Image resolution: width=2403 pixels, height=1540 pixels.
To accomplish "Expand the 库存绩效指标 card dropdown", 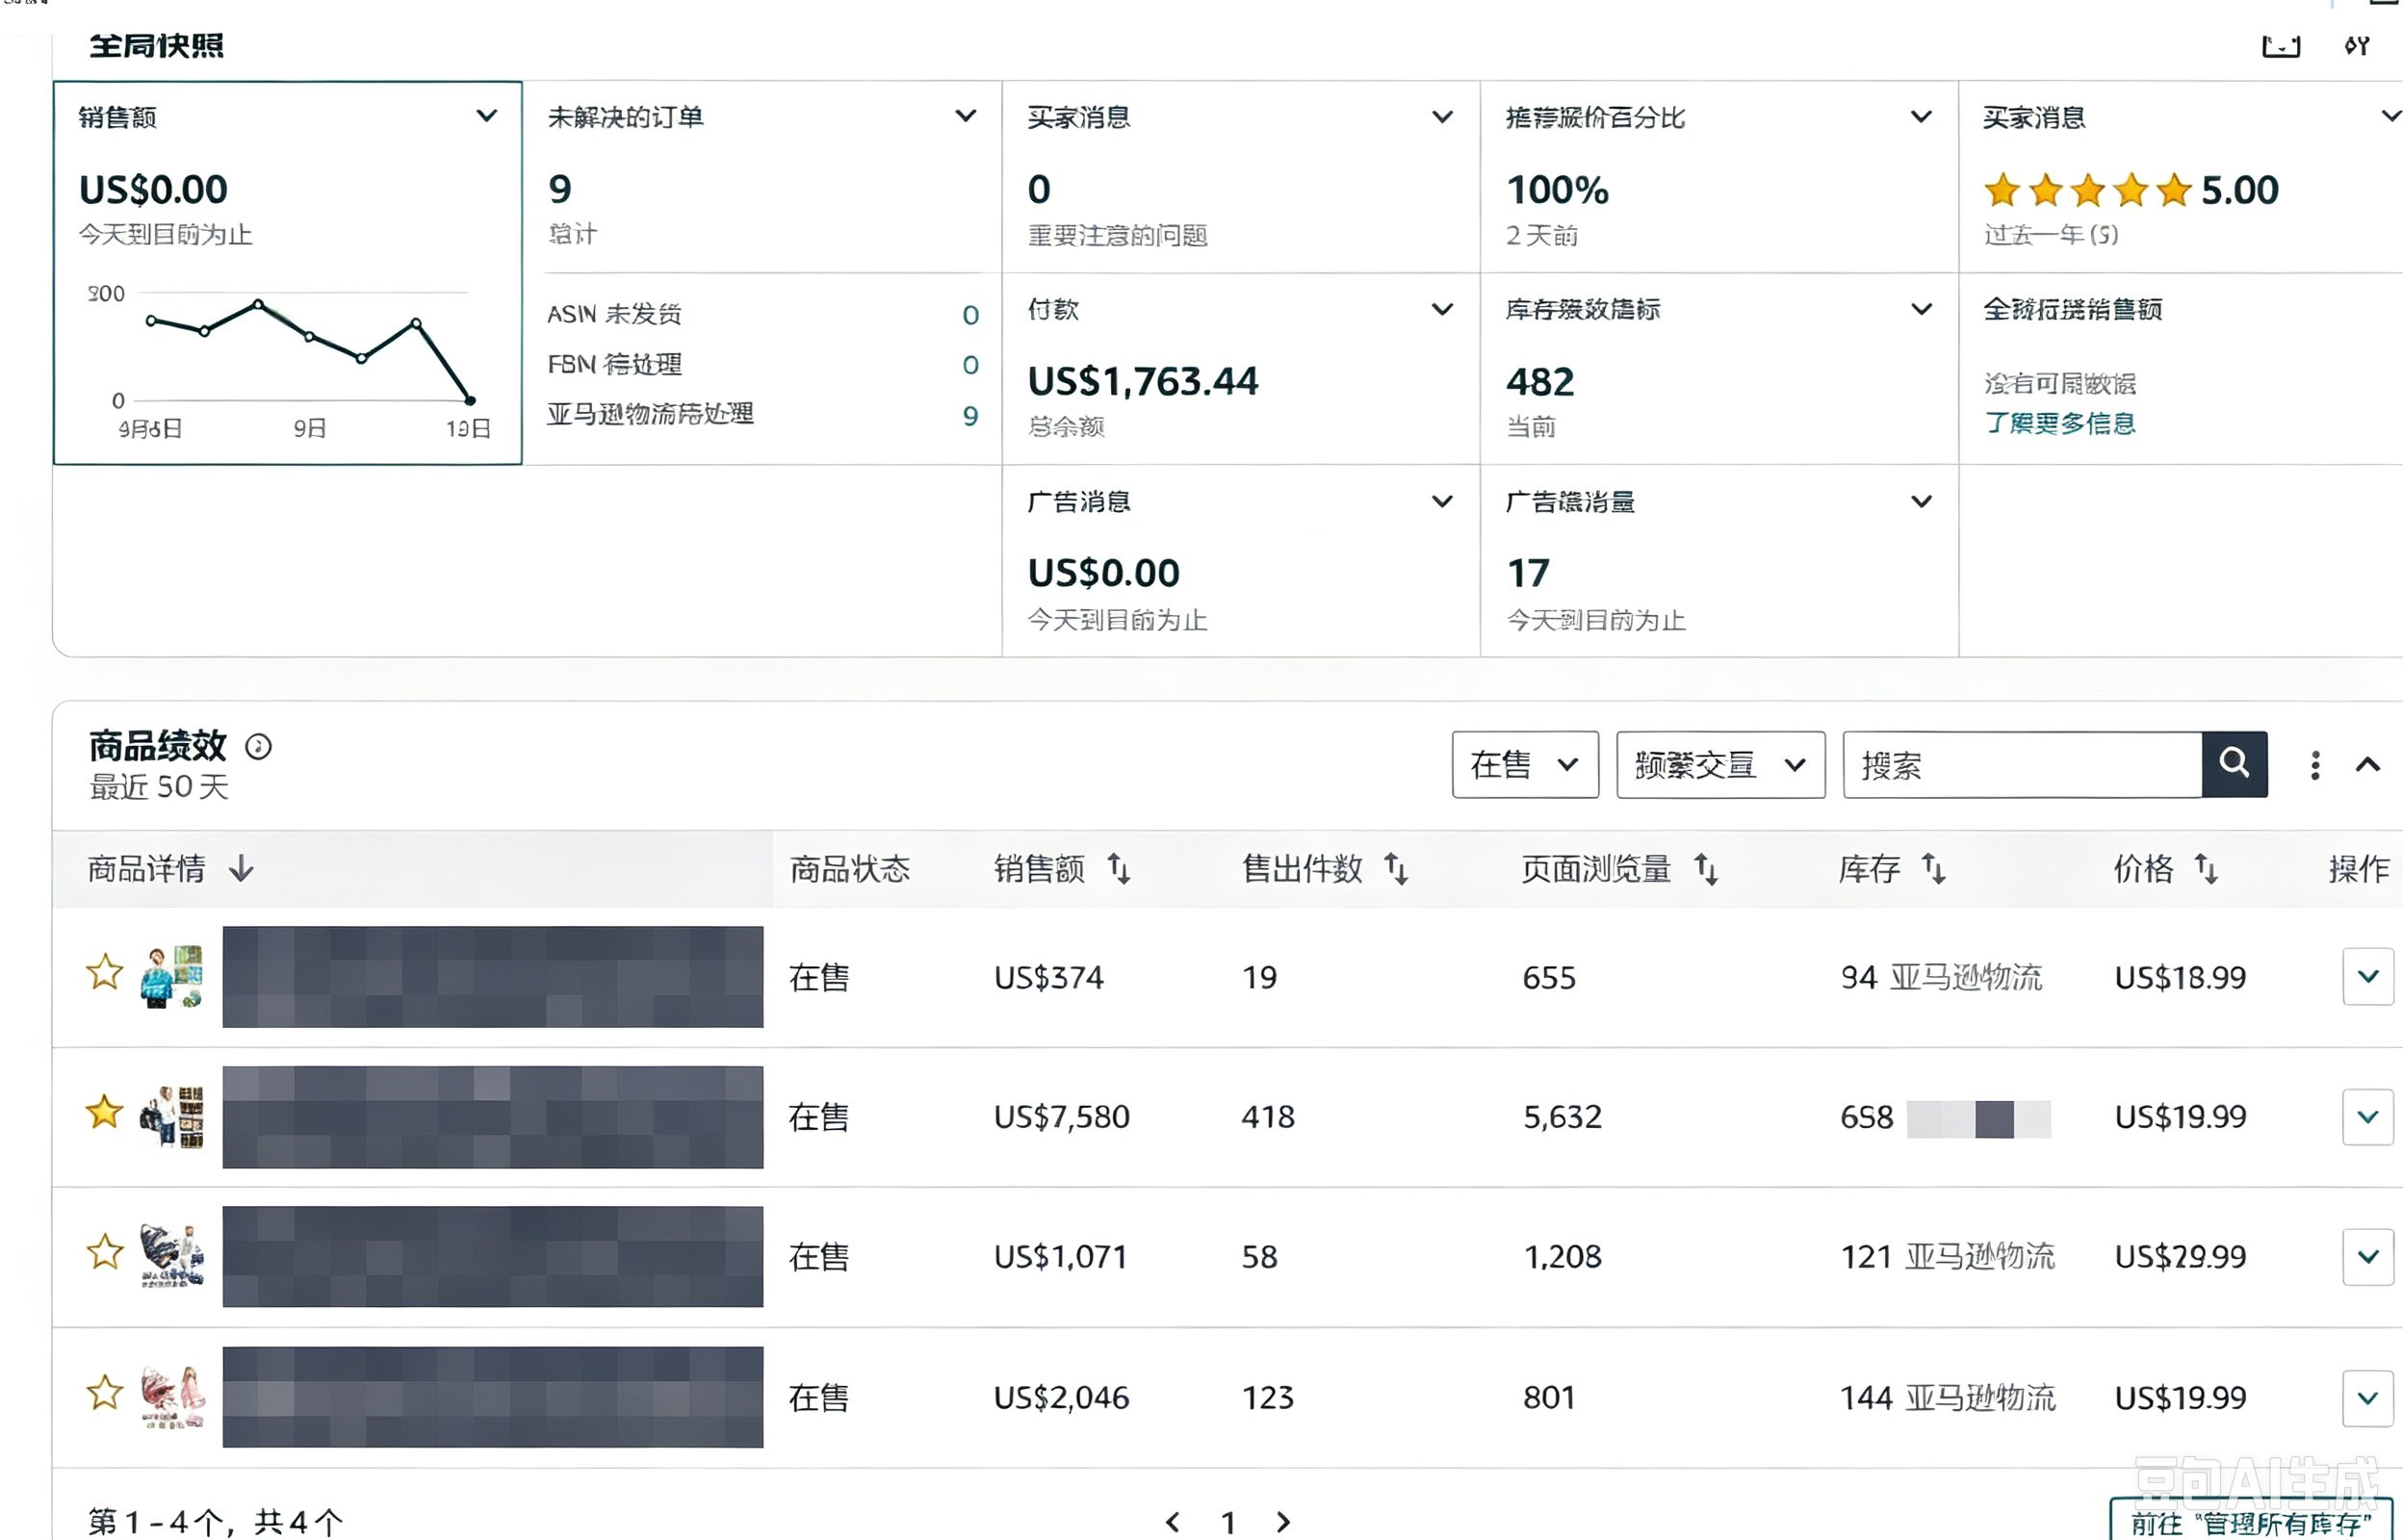I will pos(1921,309).
